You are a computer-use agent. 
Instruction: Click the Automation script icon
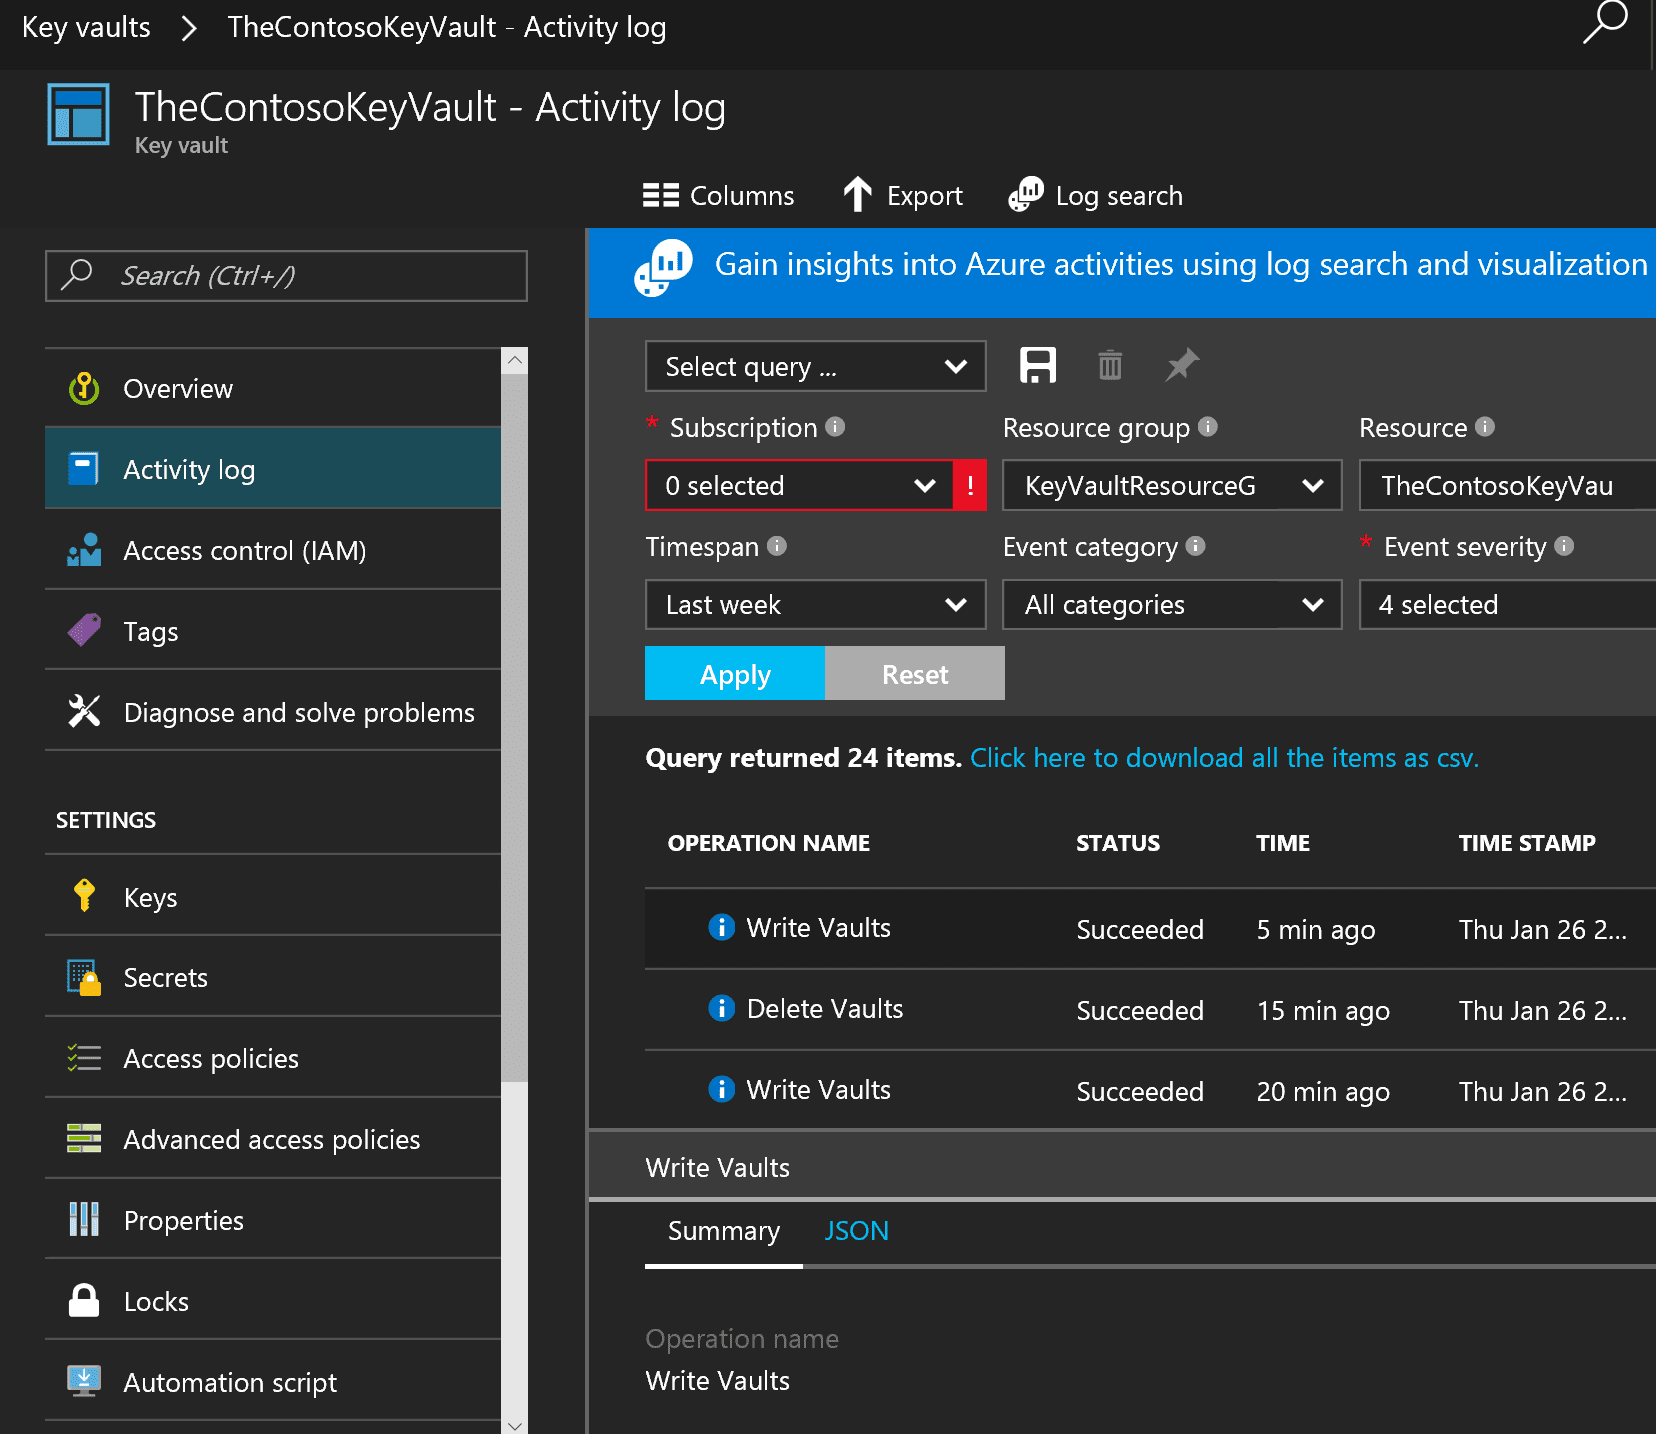coord(84,1381)
